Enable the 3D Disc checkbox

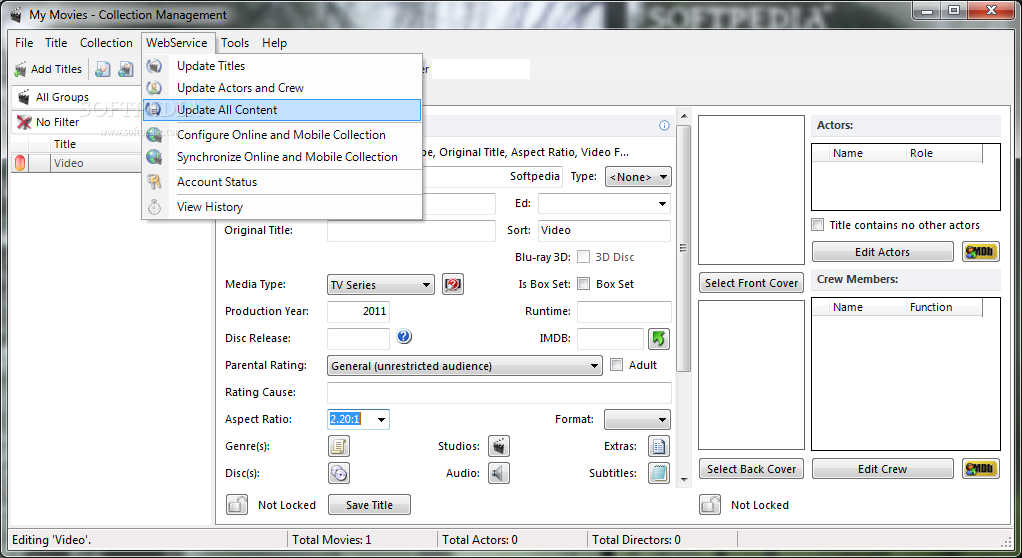click(584, 257)
